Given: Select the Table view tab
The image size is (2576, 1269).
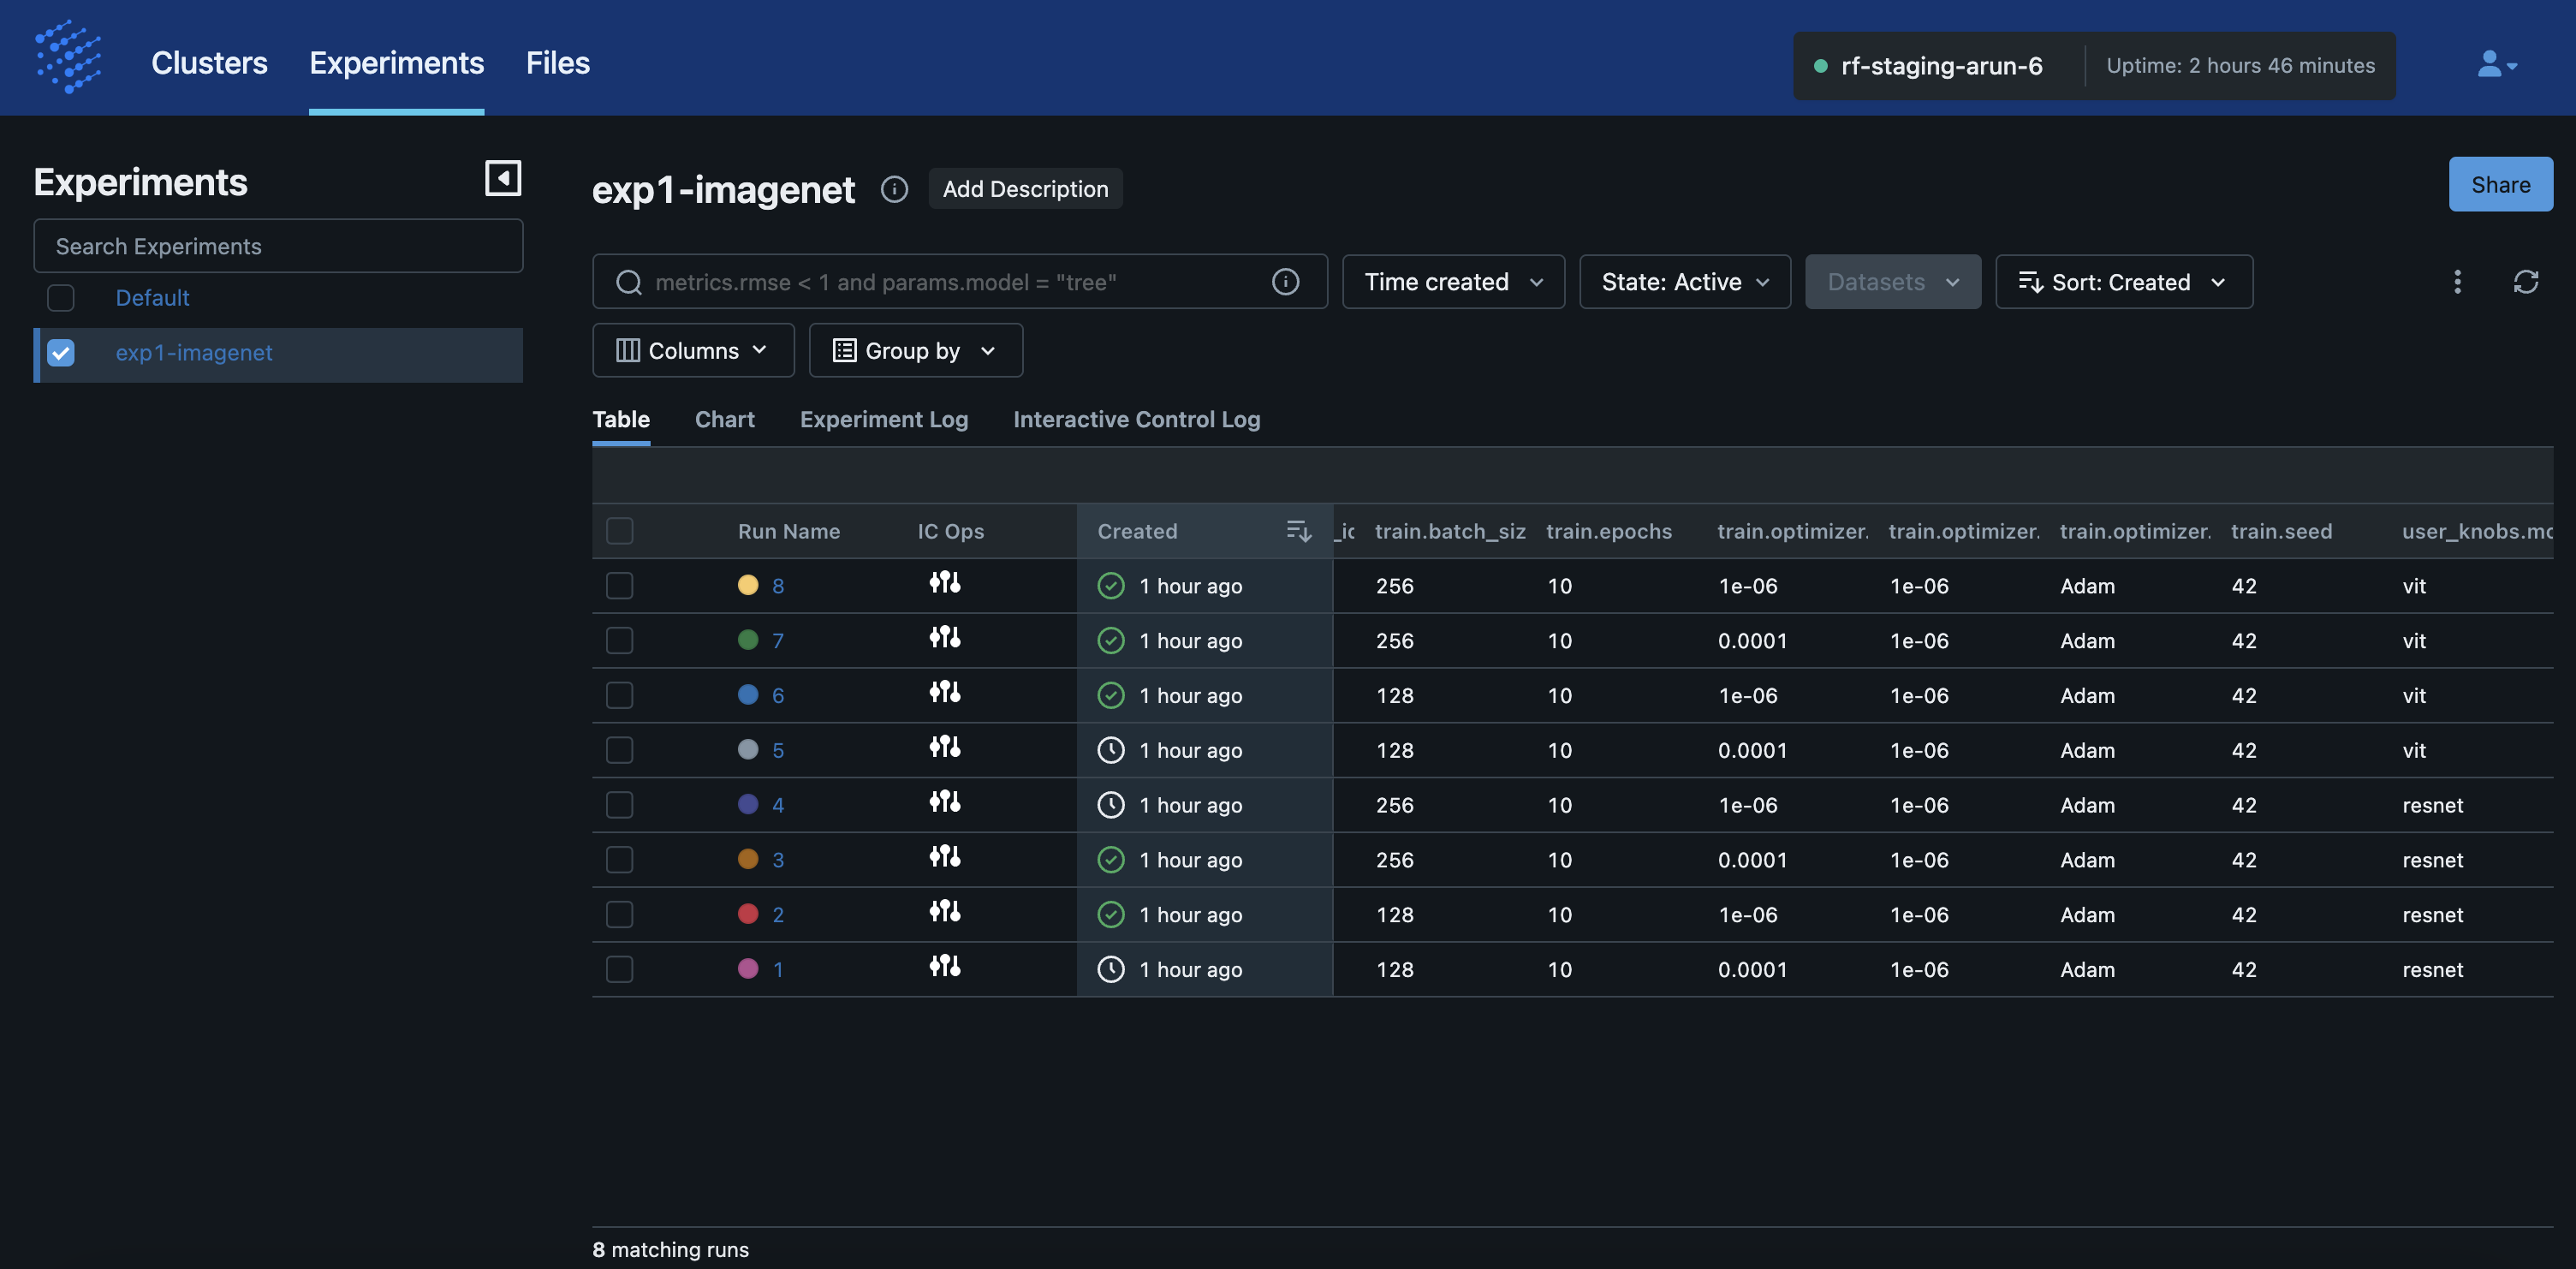Looking at the screenshot, I should coord(621,420).
